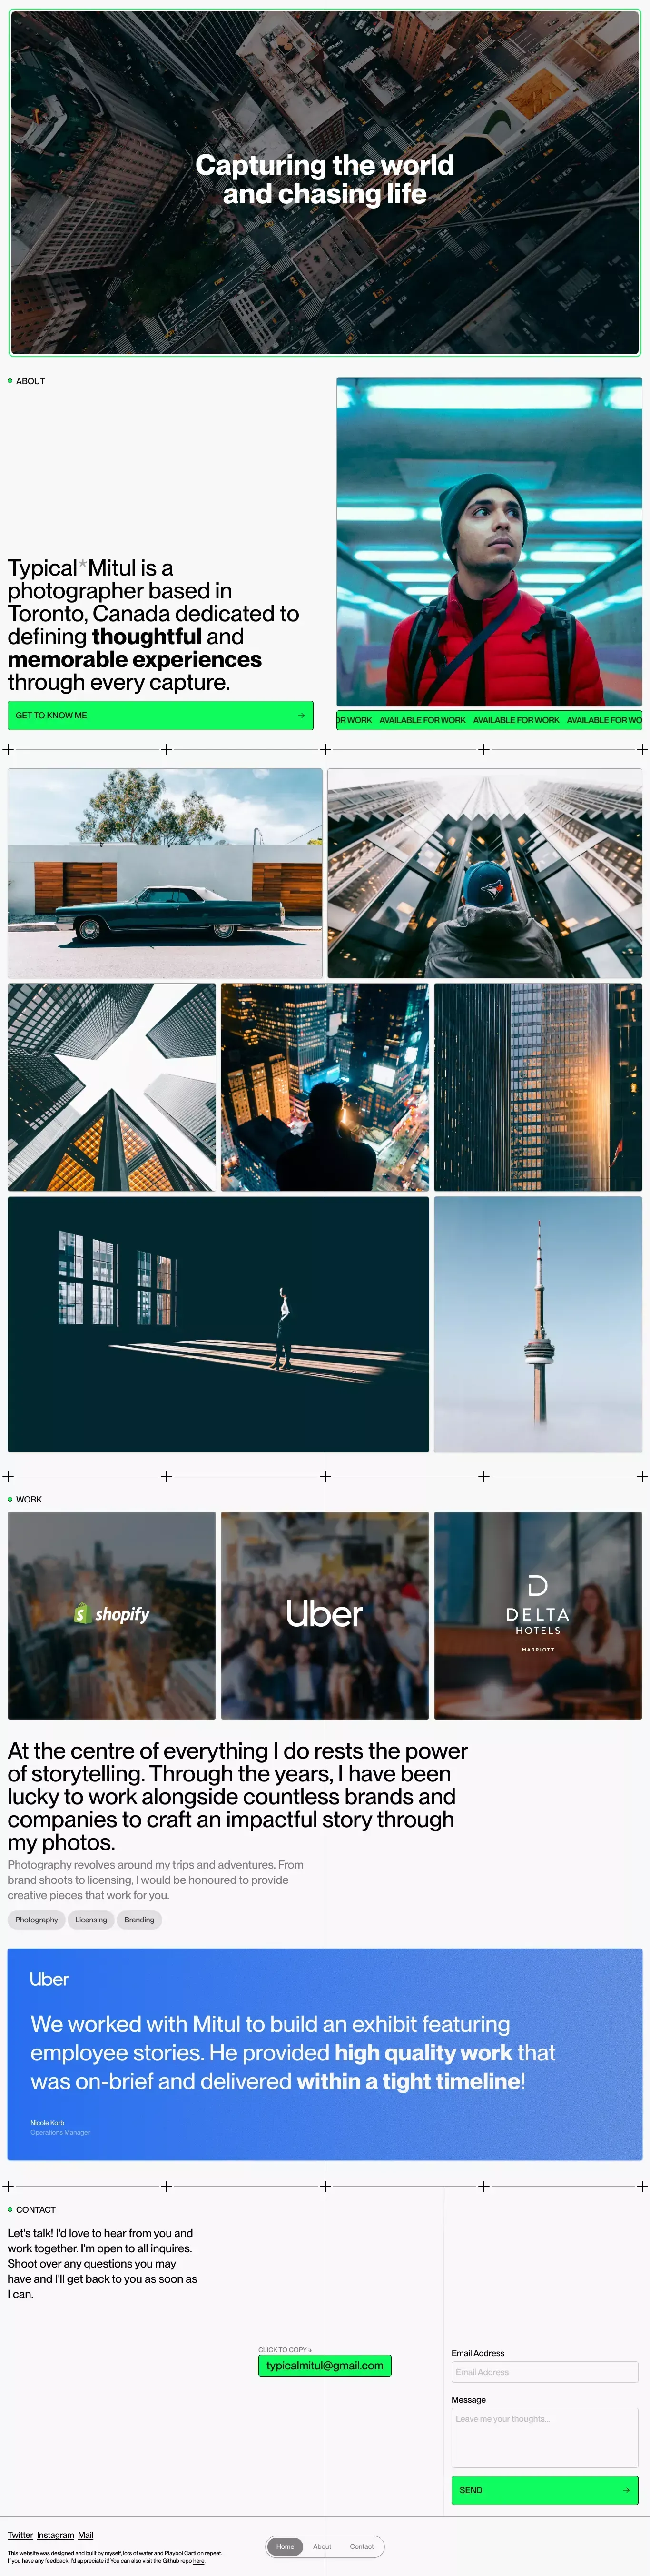Click the 'Capturing the world' hero headline
This screenshot has width=650, height=2576.
(325, 179)
